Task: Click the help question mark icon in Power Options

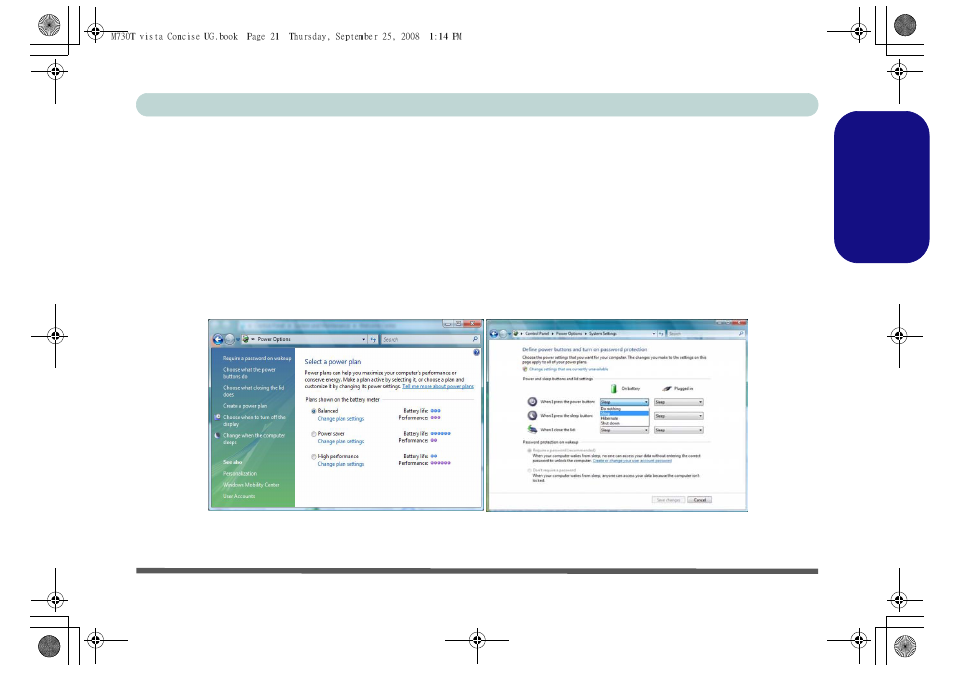Action: [476, 352]
